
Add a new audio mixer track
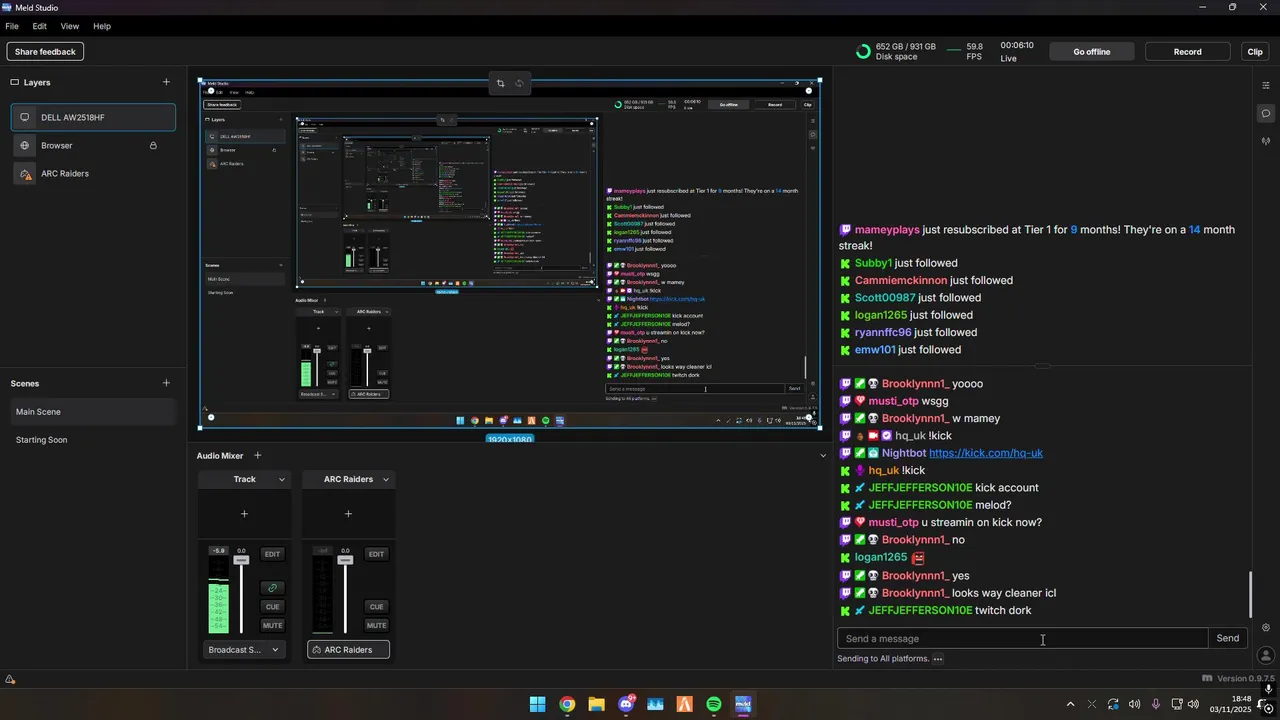coord(257,456)
